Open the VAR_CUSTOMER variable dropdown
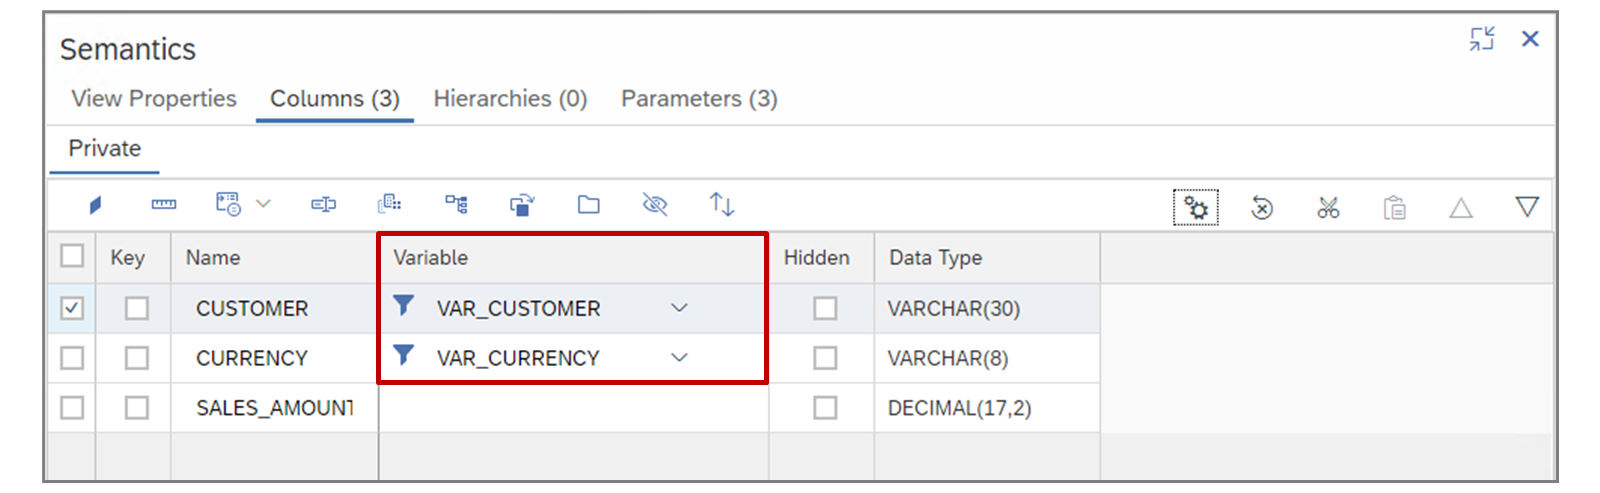This screenshot has width=1600, height=493. pos(679,308)
